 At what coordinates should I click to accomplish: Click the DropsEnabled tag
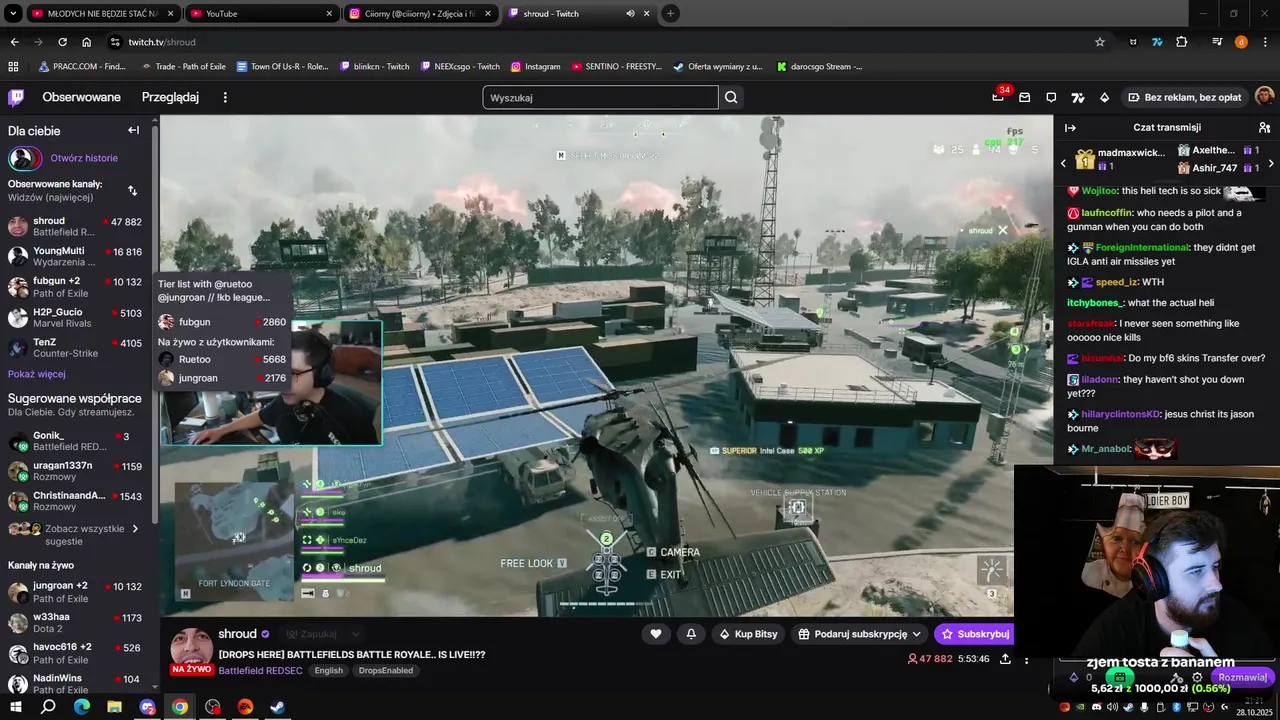click(x=386, y=671)
